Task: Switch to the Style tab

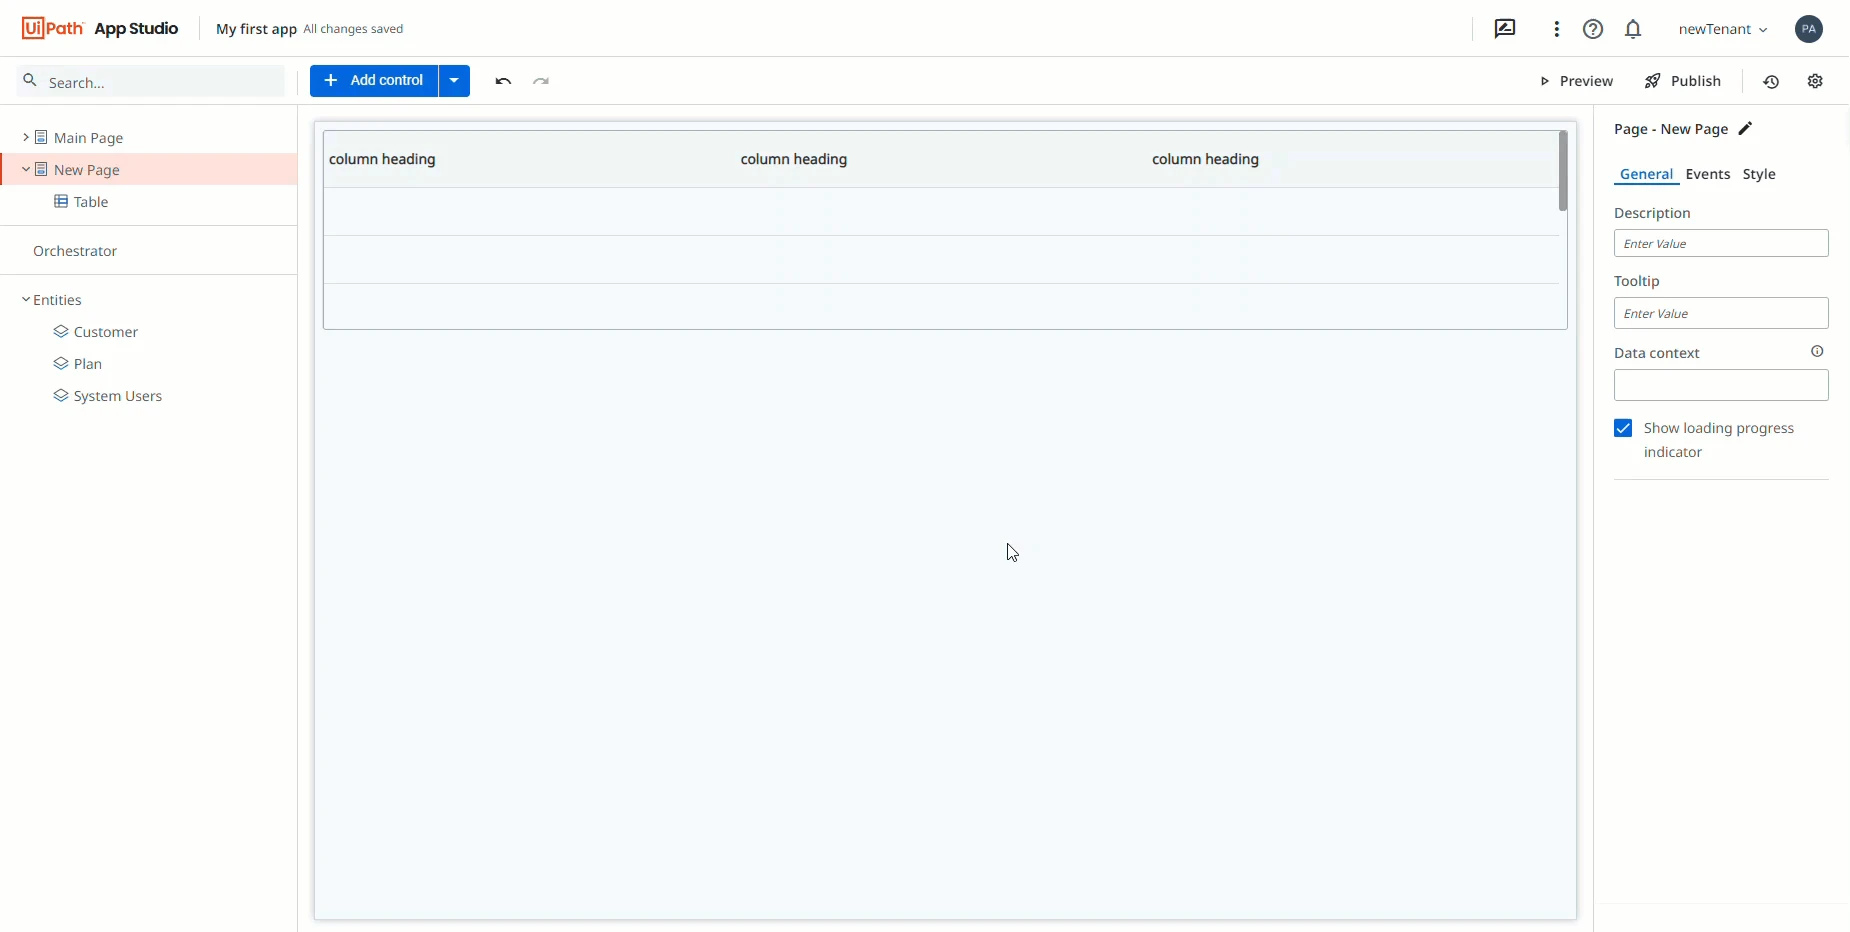Action: coord(1759,174)
